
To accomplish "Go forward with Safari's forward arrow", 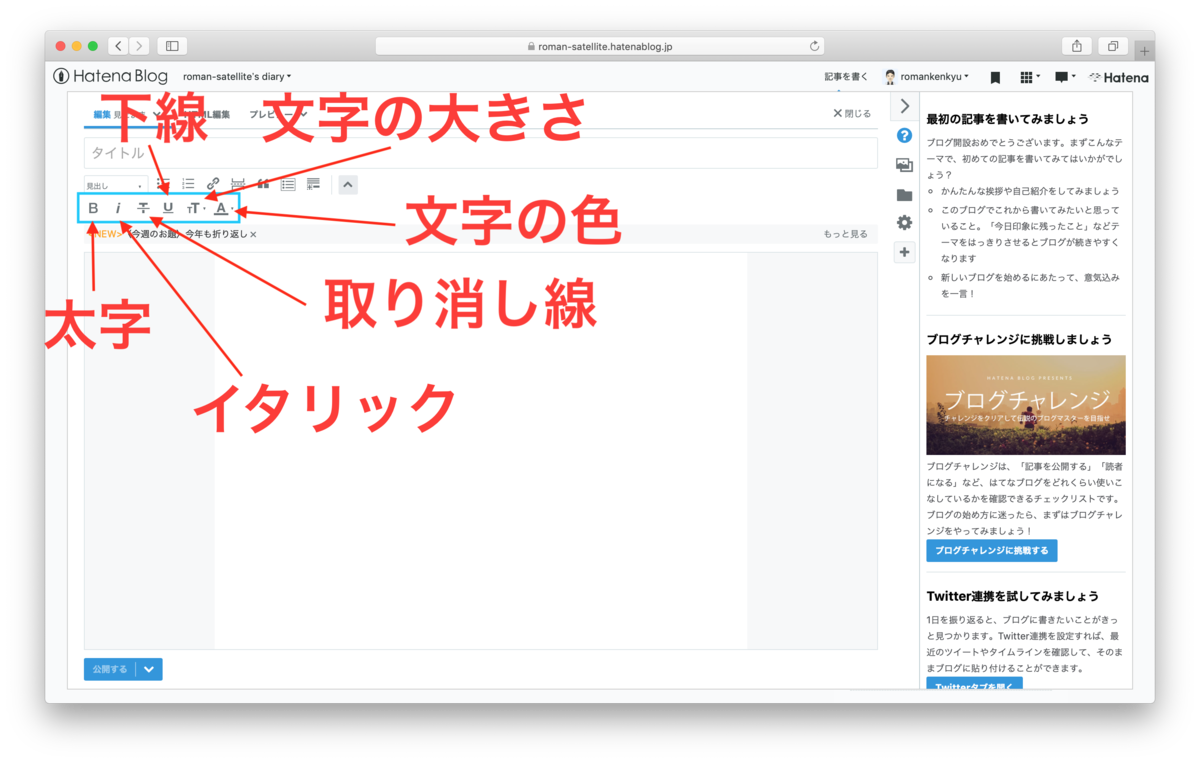I will point(139,46).
